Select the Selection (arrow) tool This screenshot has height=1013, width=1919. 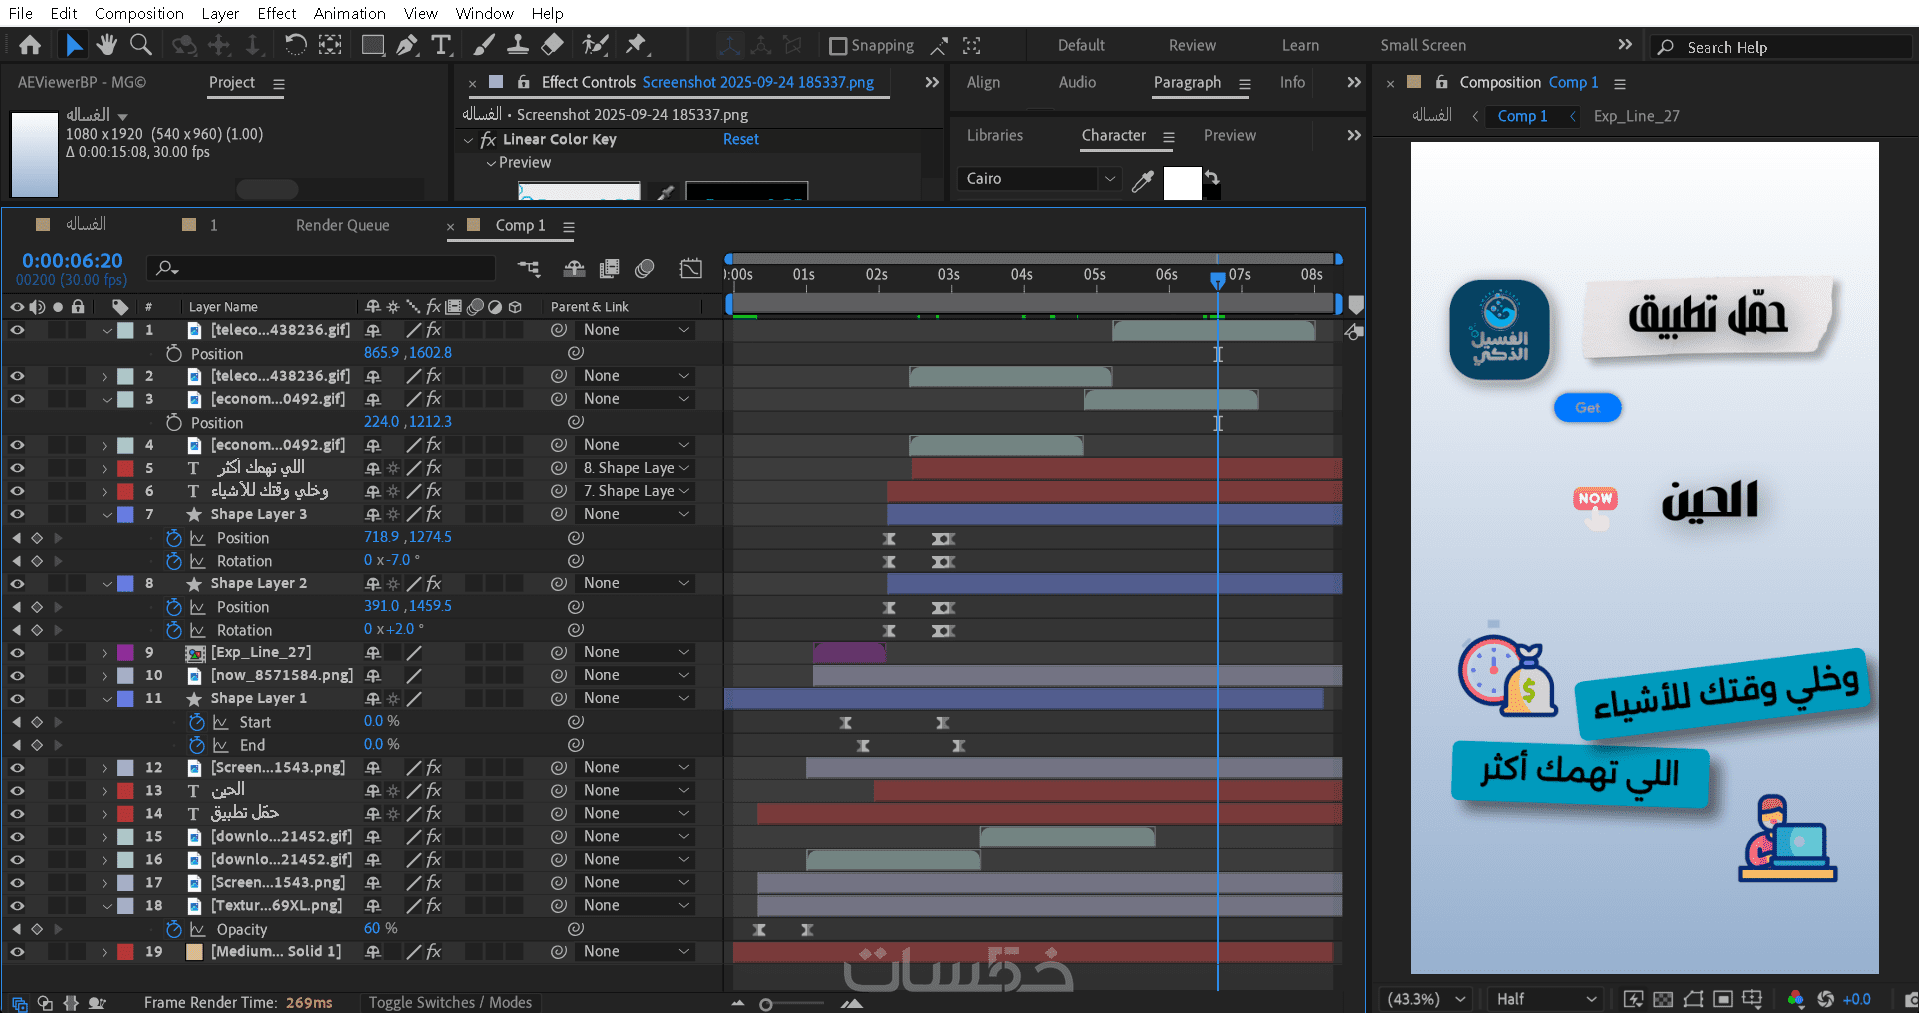[x=74, y=45]
